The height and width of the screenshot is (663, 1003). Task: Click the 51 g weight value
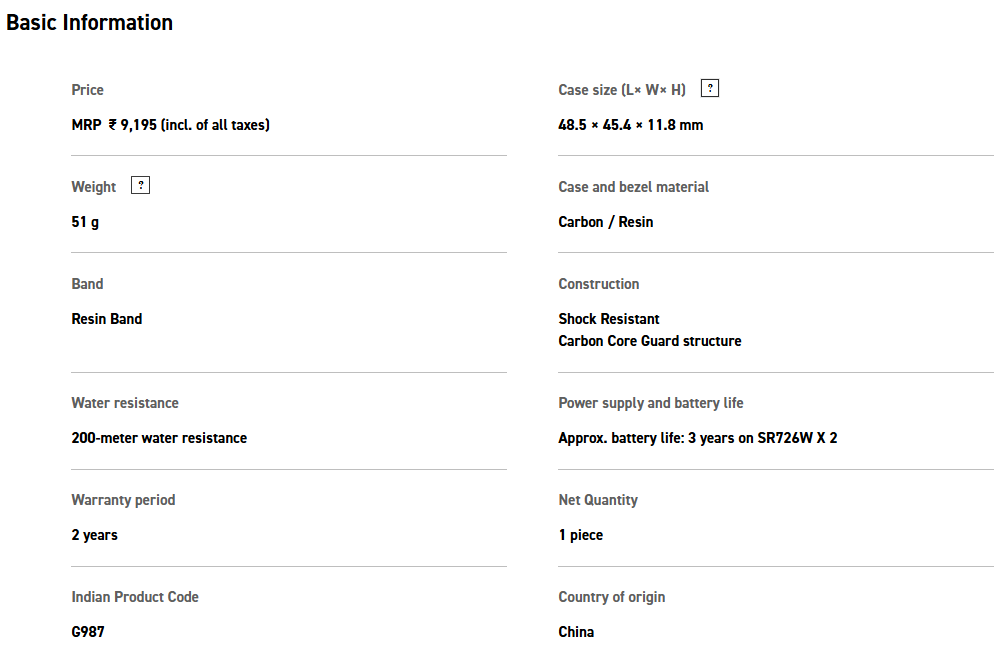click(x=85, y=222)
